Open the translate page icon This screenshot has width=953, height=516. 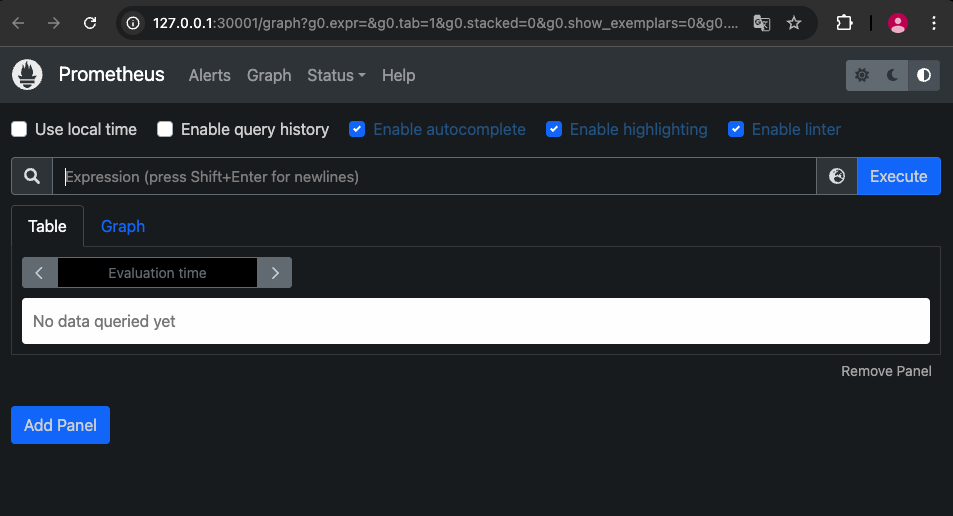coord(762,23)
